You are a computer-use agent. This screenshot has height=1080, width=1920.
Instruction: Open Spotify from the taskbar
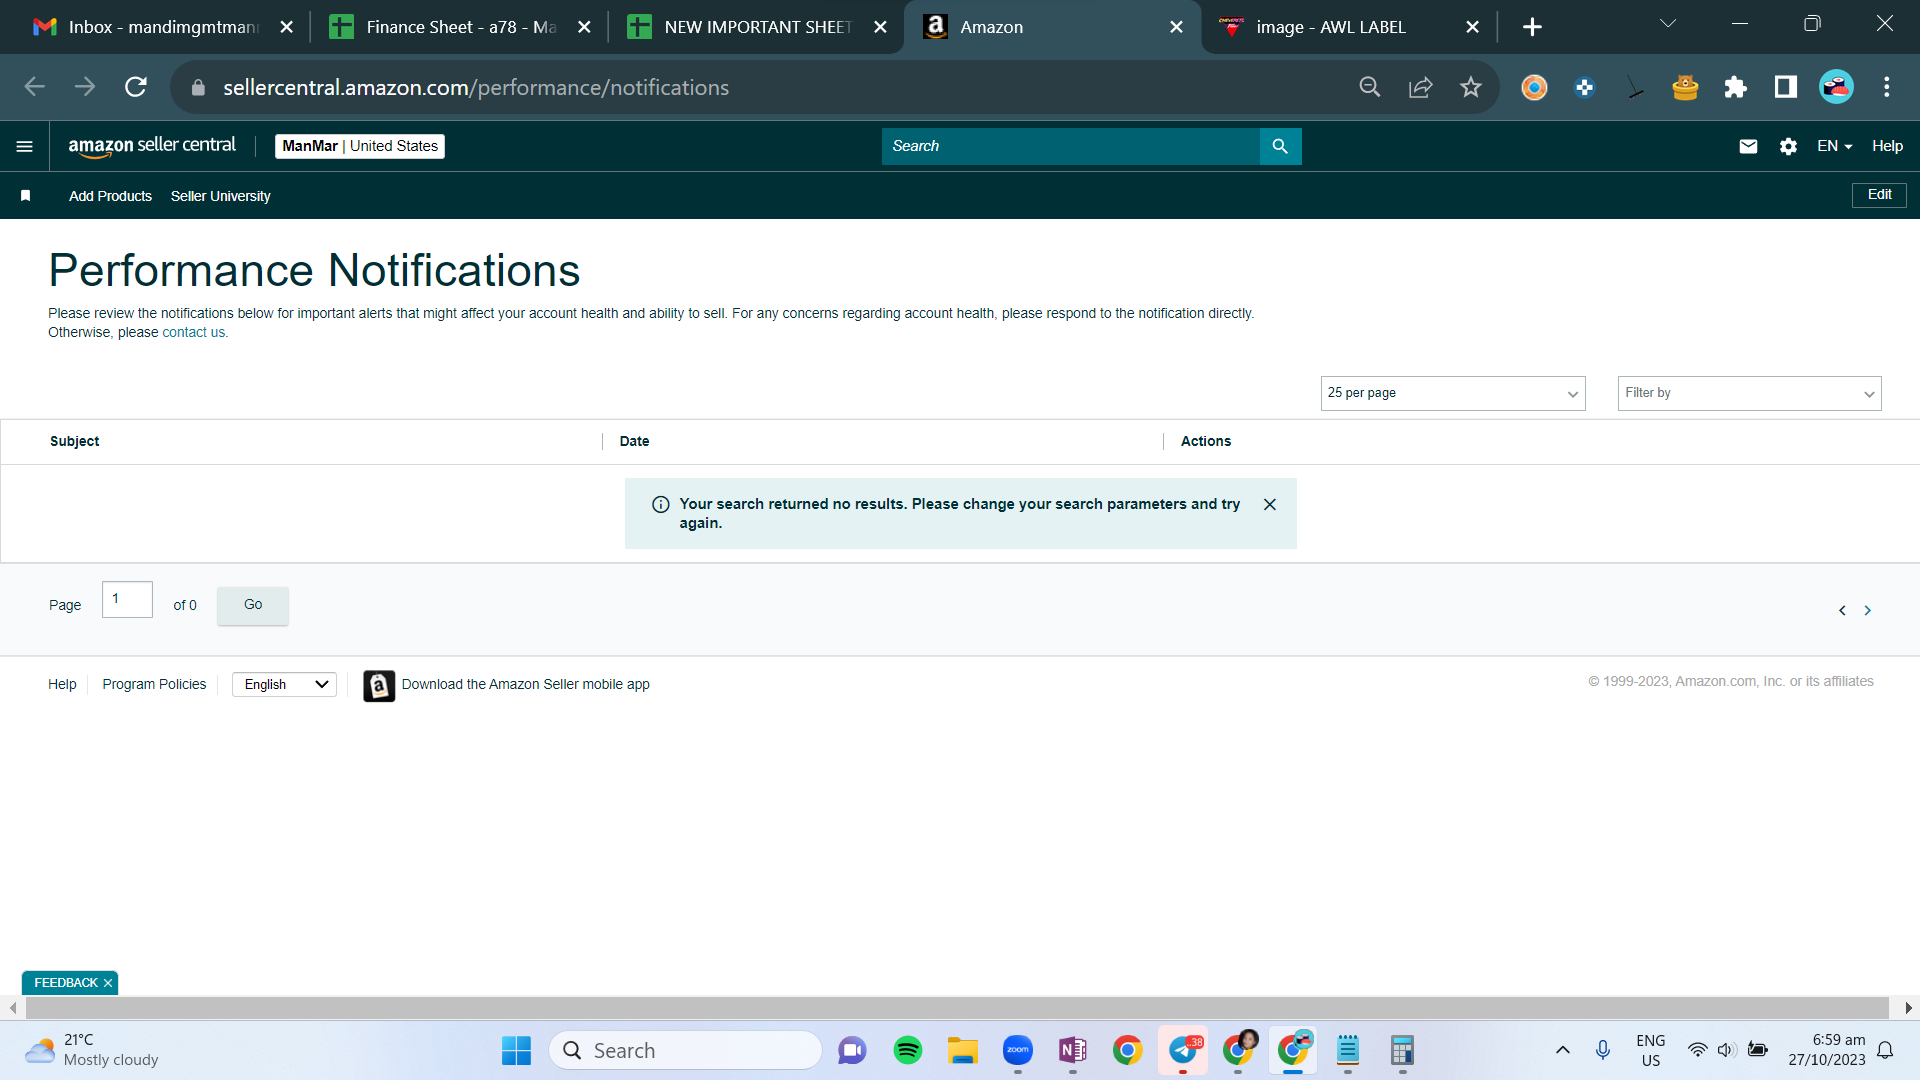pyautogui.click(x=908, y=1050)
